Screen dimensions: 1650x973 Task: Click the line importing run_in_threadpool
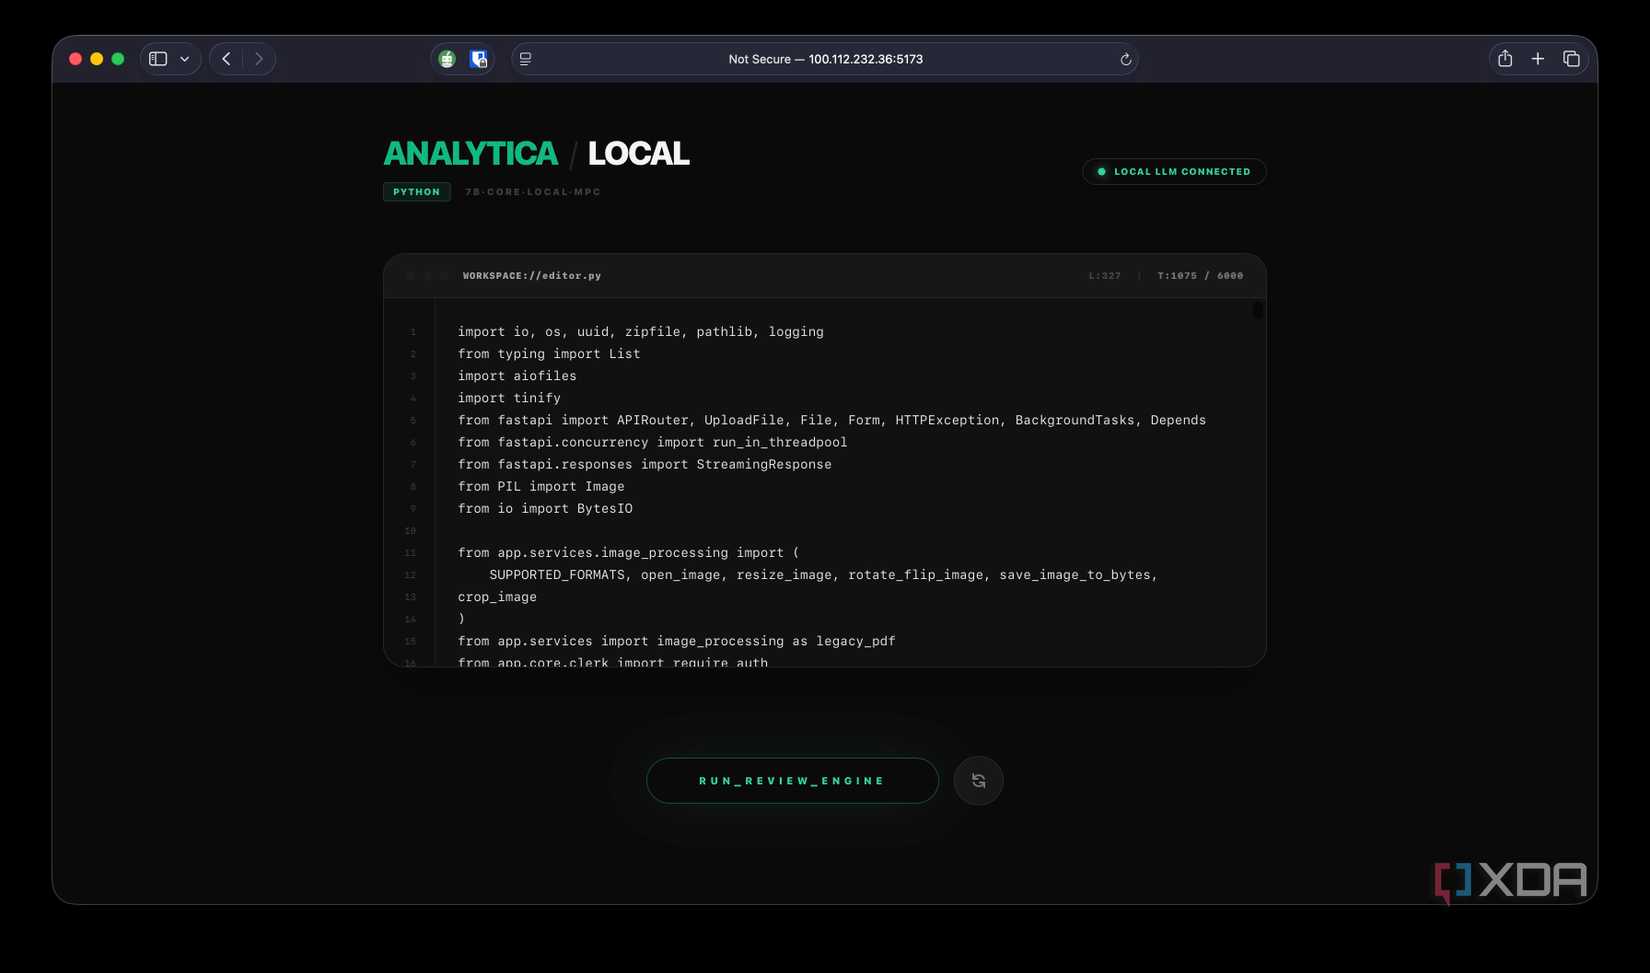(x=652, y=442)
